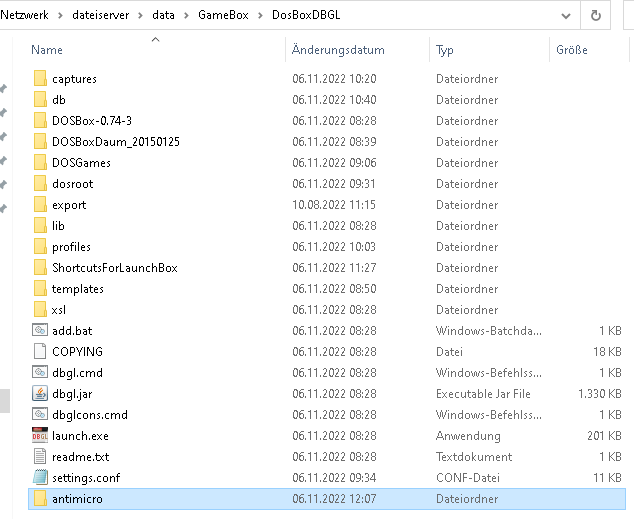Screen dimensions: 634x519
Task: Click the launch.exe DBGL application icon
Action: pos(40,435)
